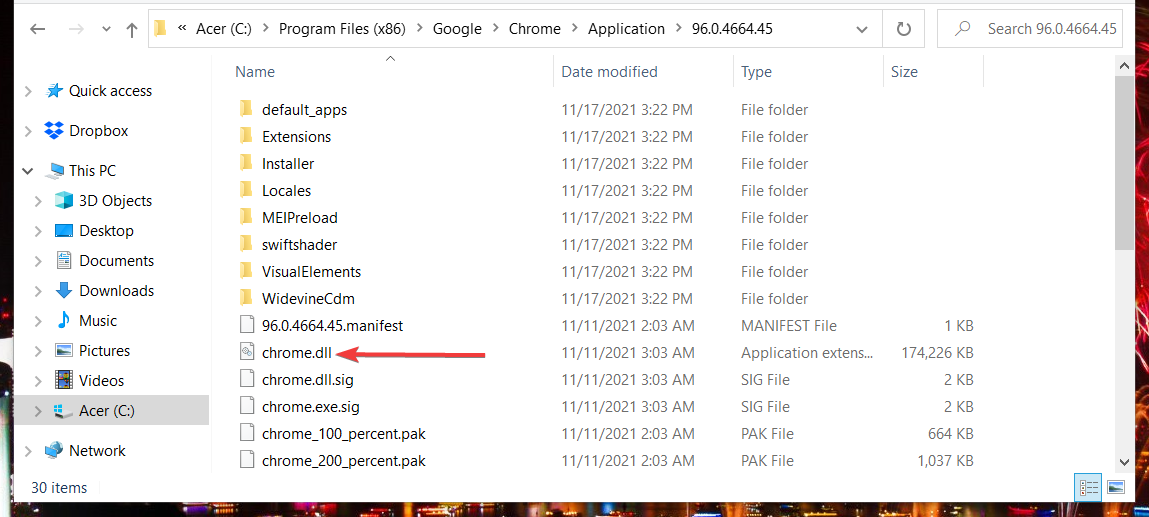Select Acer (C:) in the address path

223,29
